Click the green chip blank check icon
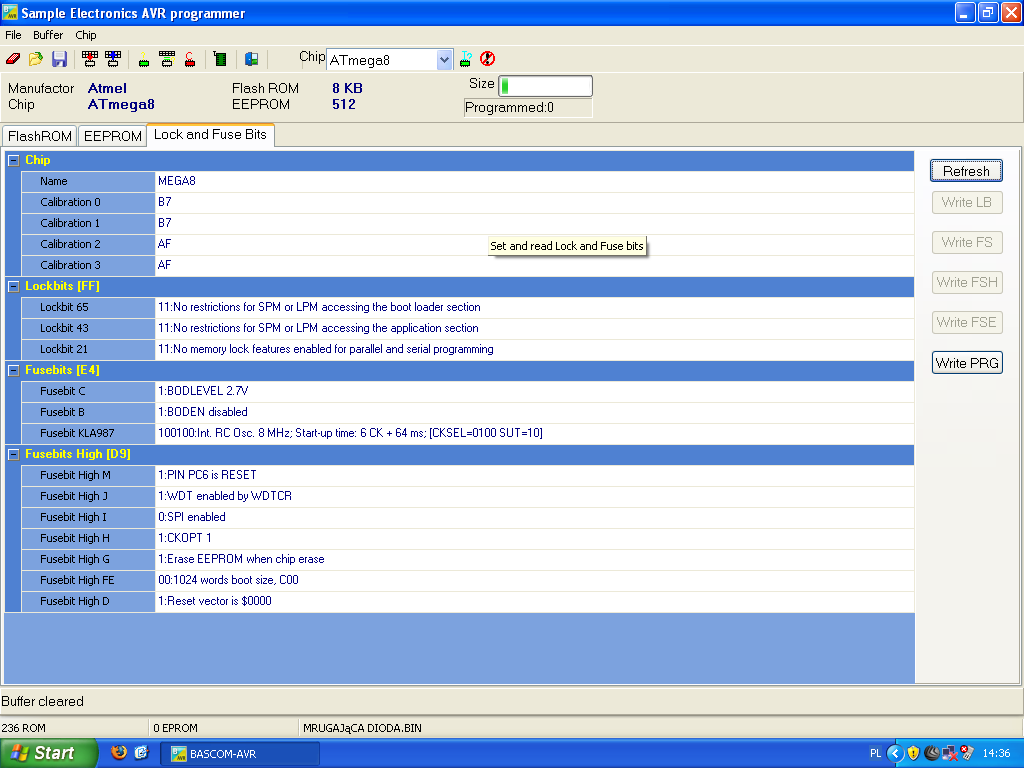Image resolution: width=1024 pixels, height=768 pixels. 144,59
